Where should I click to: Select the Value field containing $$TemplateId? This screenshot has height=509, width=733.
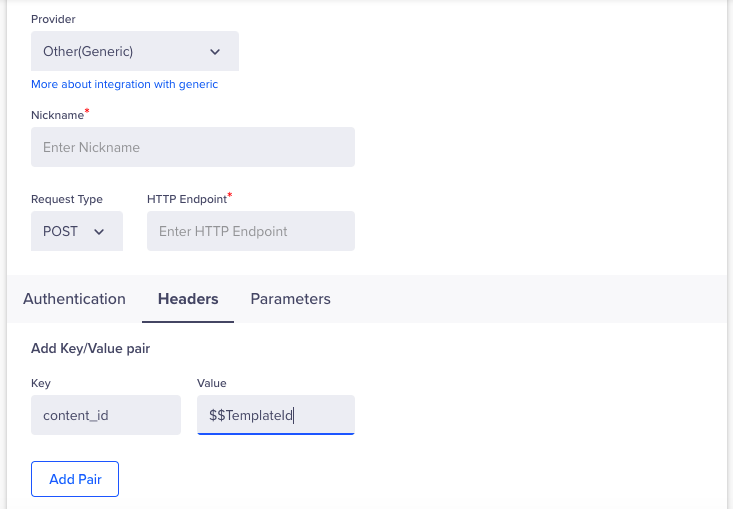(x=276, y=415)
